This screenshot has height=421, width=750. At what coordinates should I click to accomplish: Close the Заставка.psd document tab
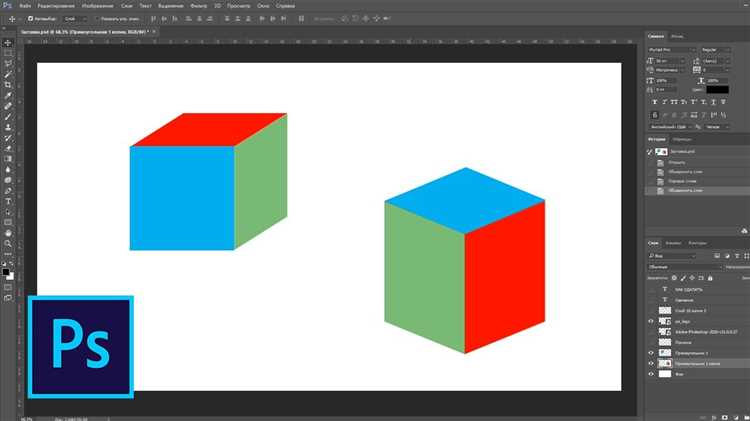(154, 32)
